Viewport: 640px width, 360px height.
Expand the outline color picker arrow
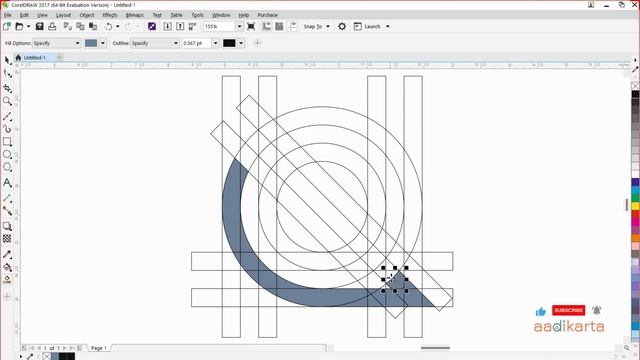click(x=241, y=43)
